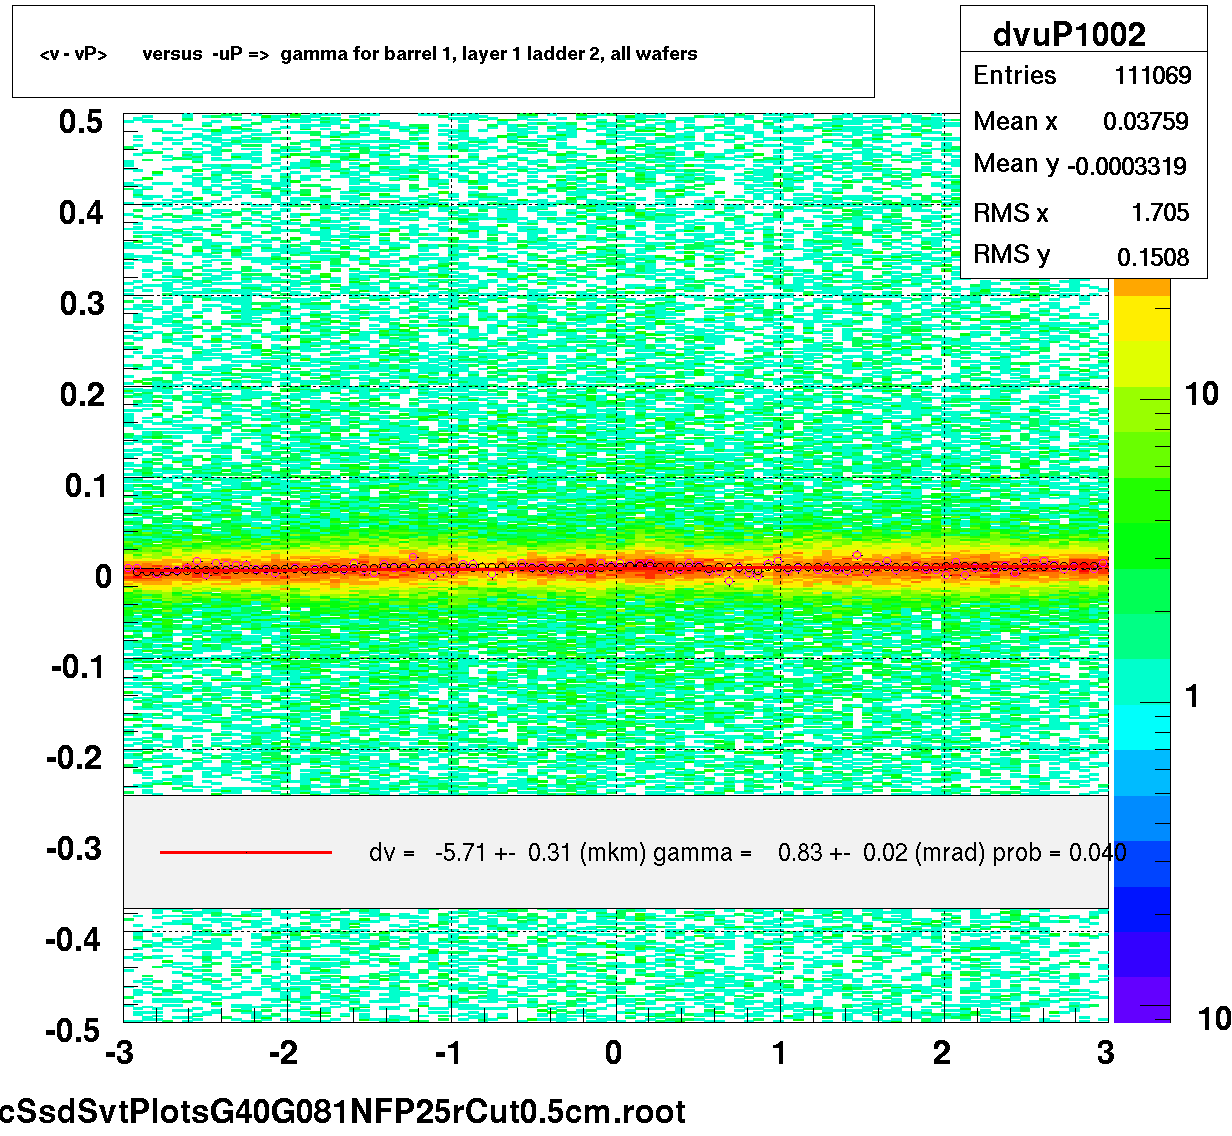Click the Mean x value 0.03759
1232x1136 pixels.
click(x=1146, y=121)
